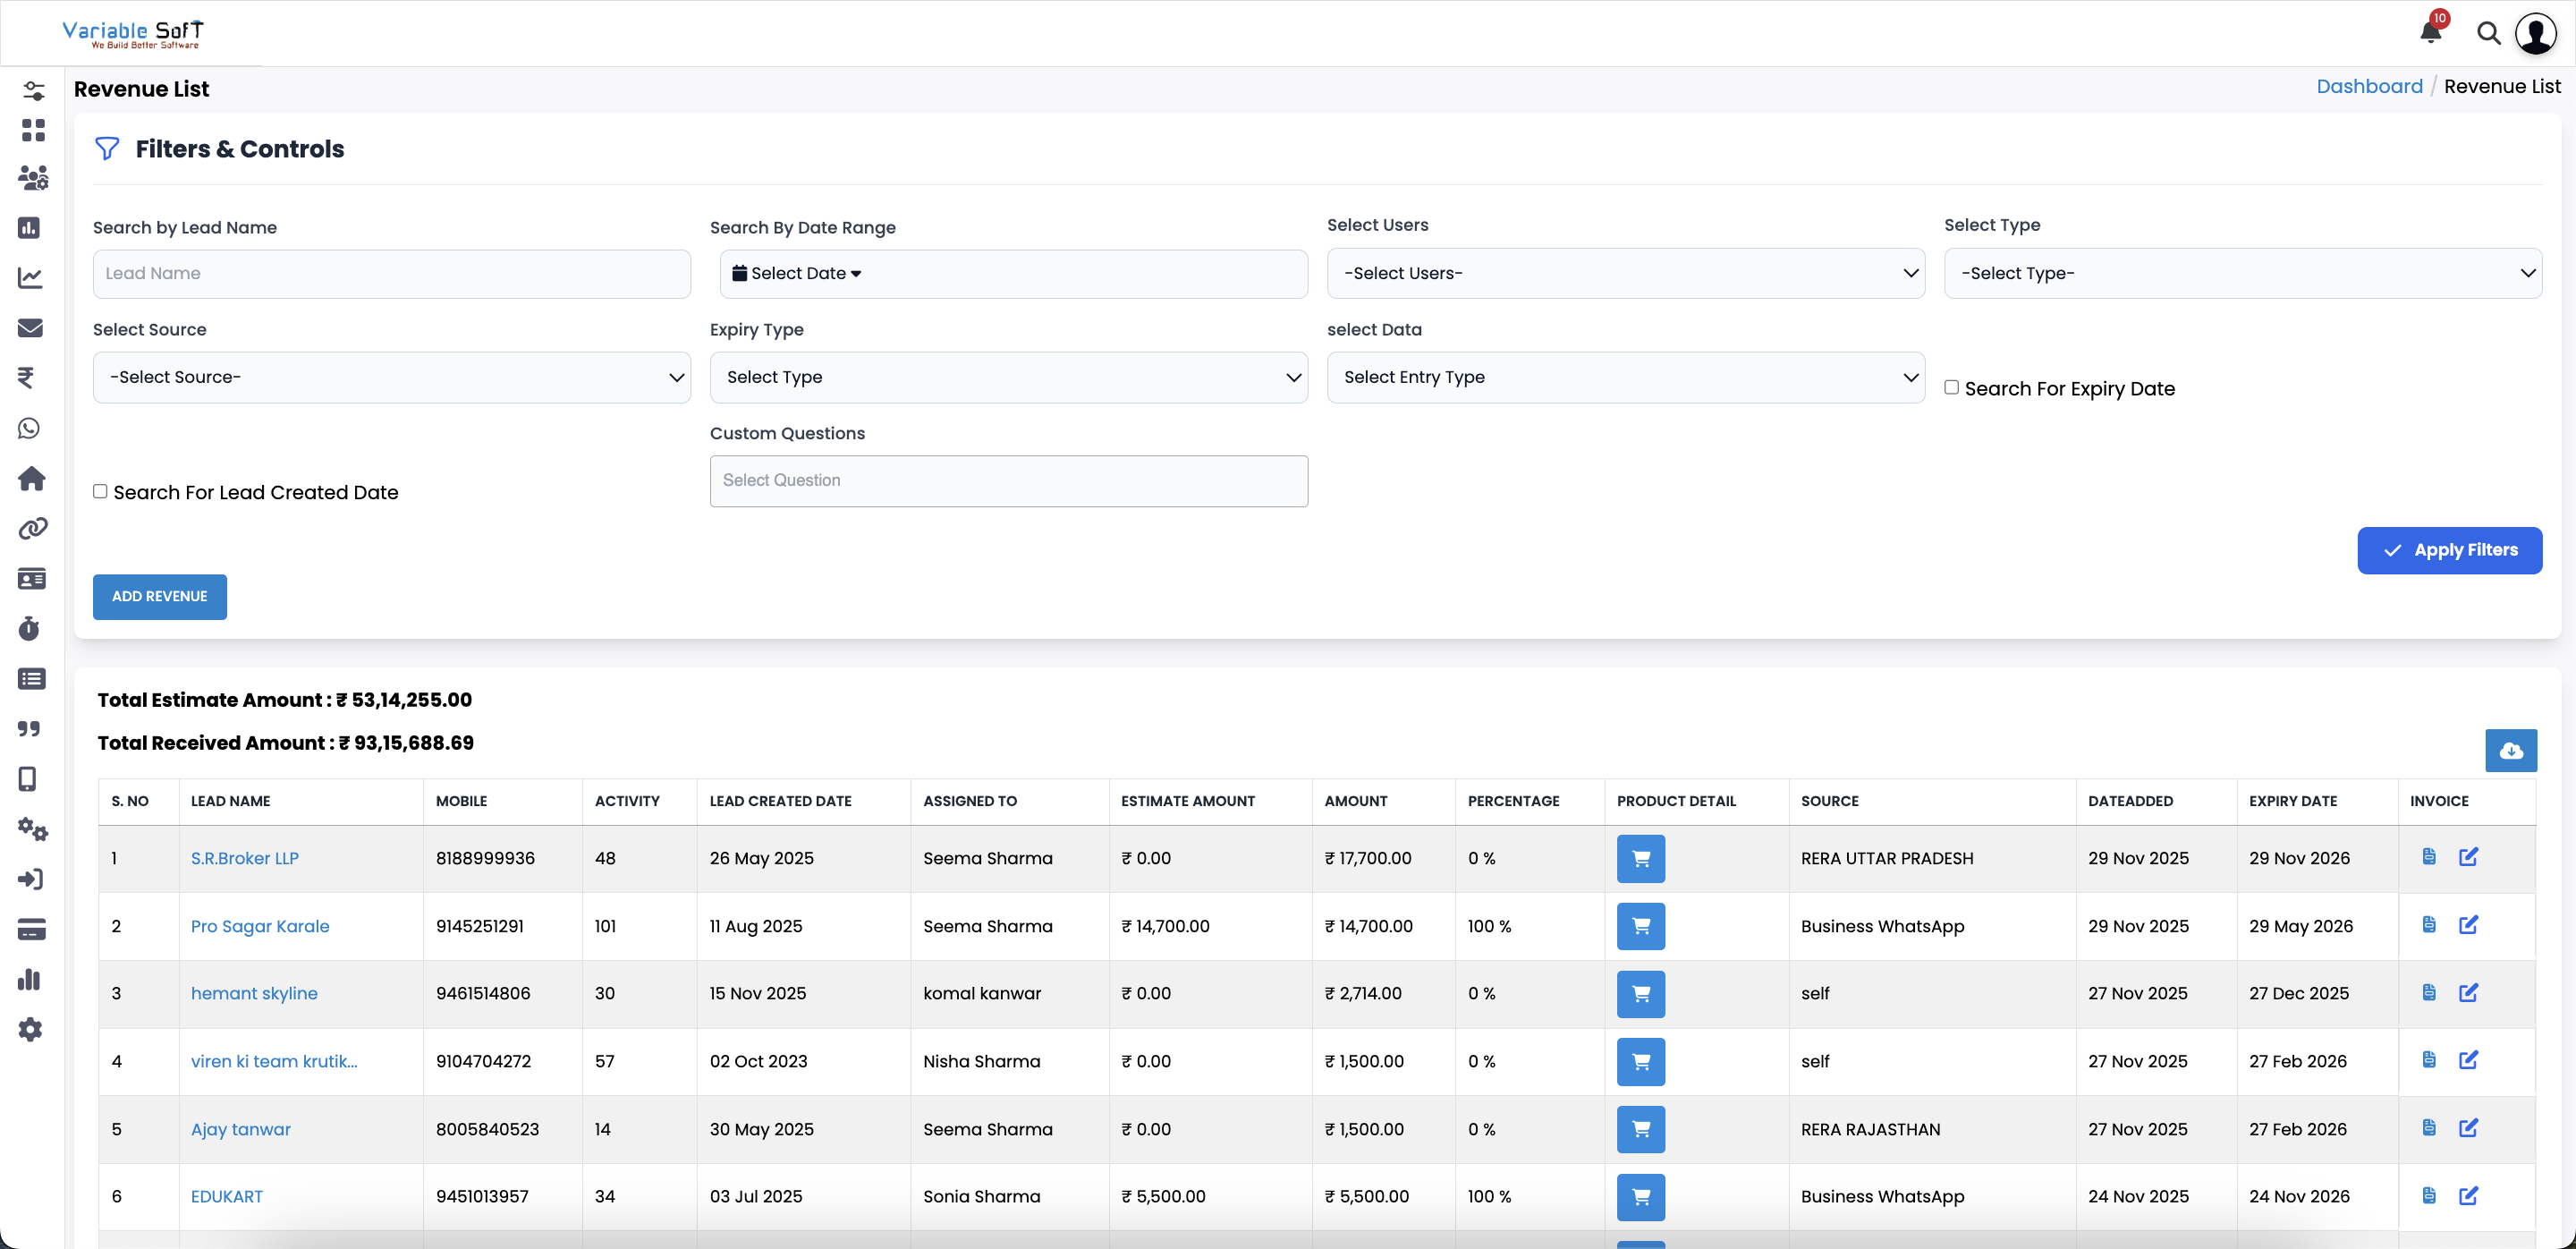Screen dimensions: 2576x1249
Task: Open the analytics line chart section in sidebar
Action: pyautogui.click(x=31, y=278)
